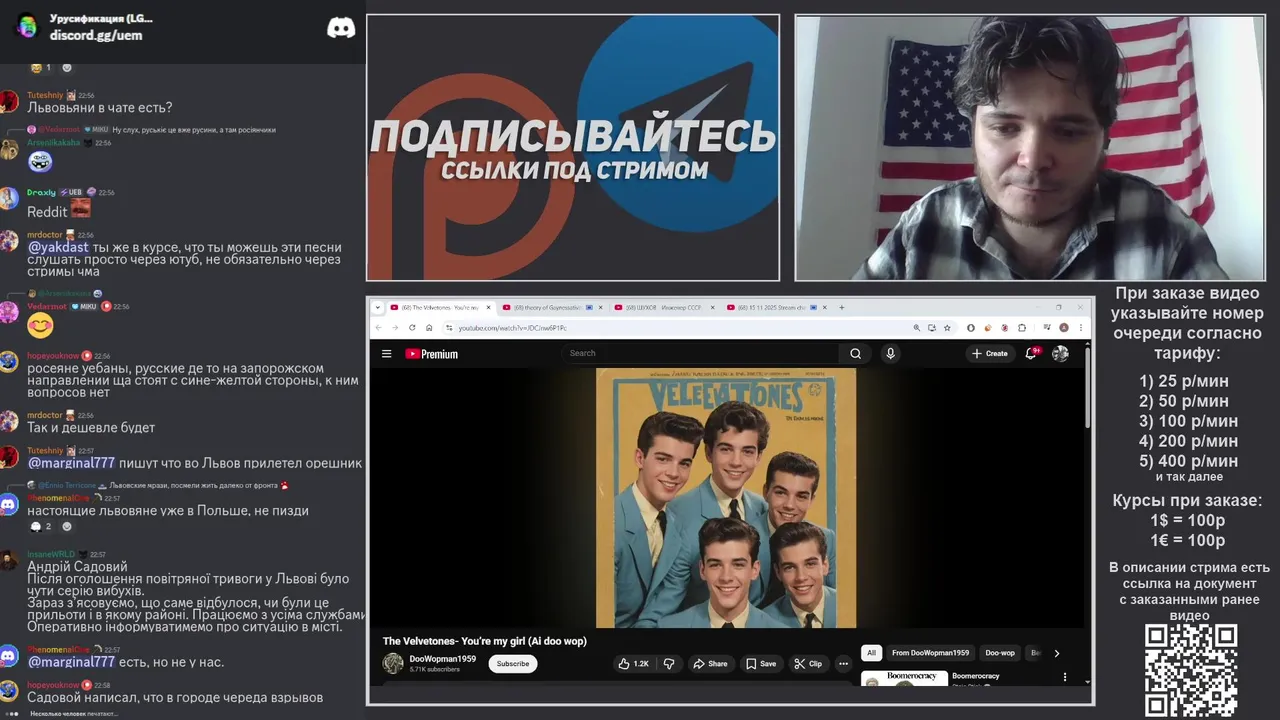Switch to the theory of Gaynossativism tab

click(552, 307)
